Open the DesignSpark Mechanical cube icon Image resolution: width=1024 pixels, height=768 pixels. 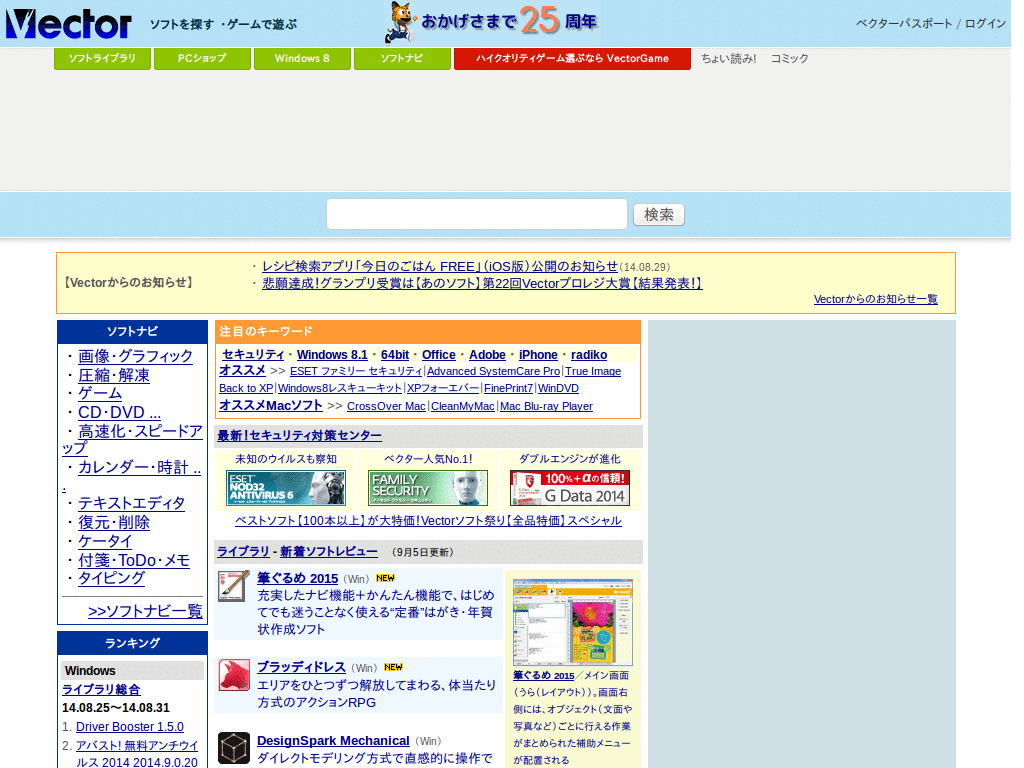234,748
